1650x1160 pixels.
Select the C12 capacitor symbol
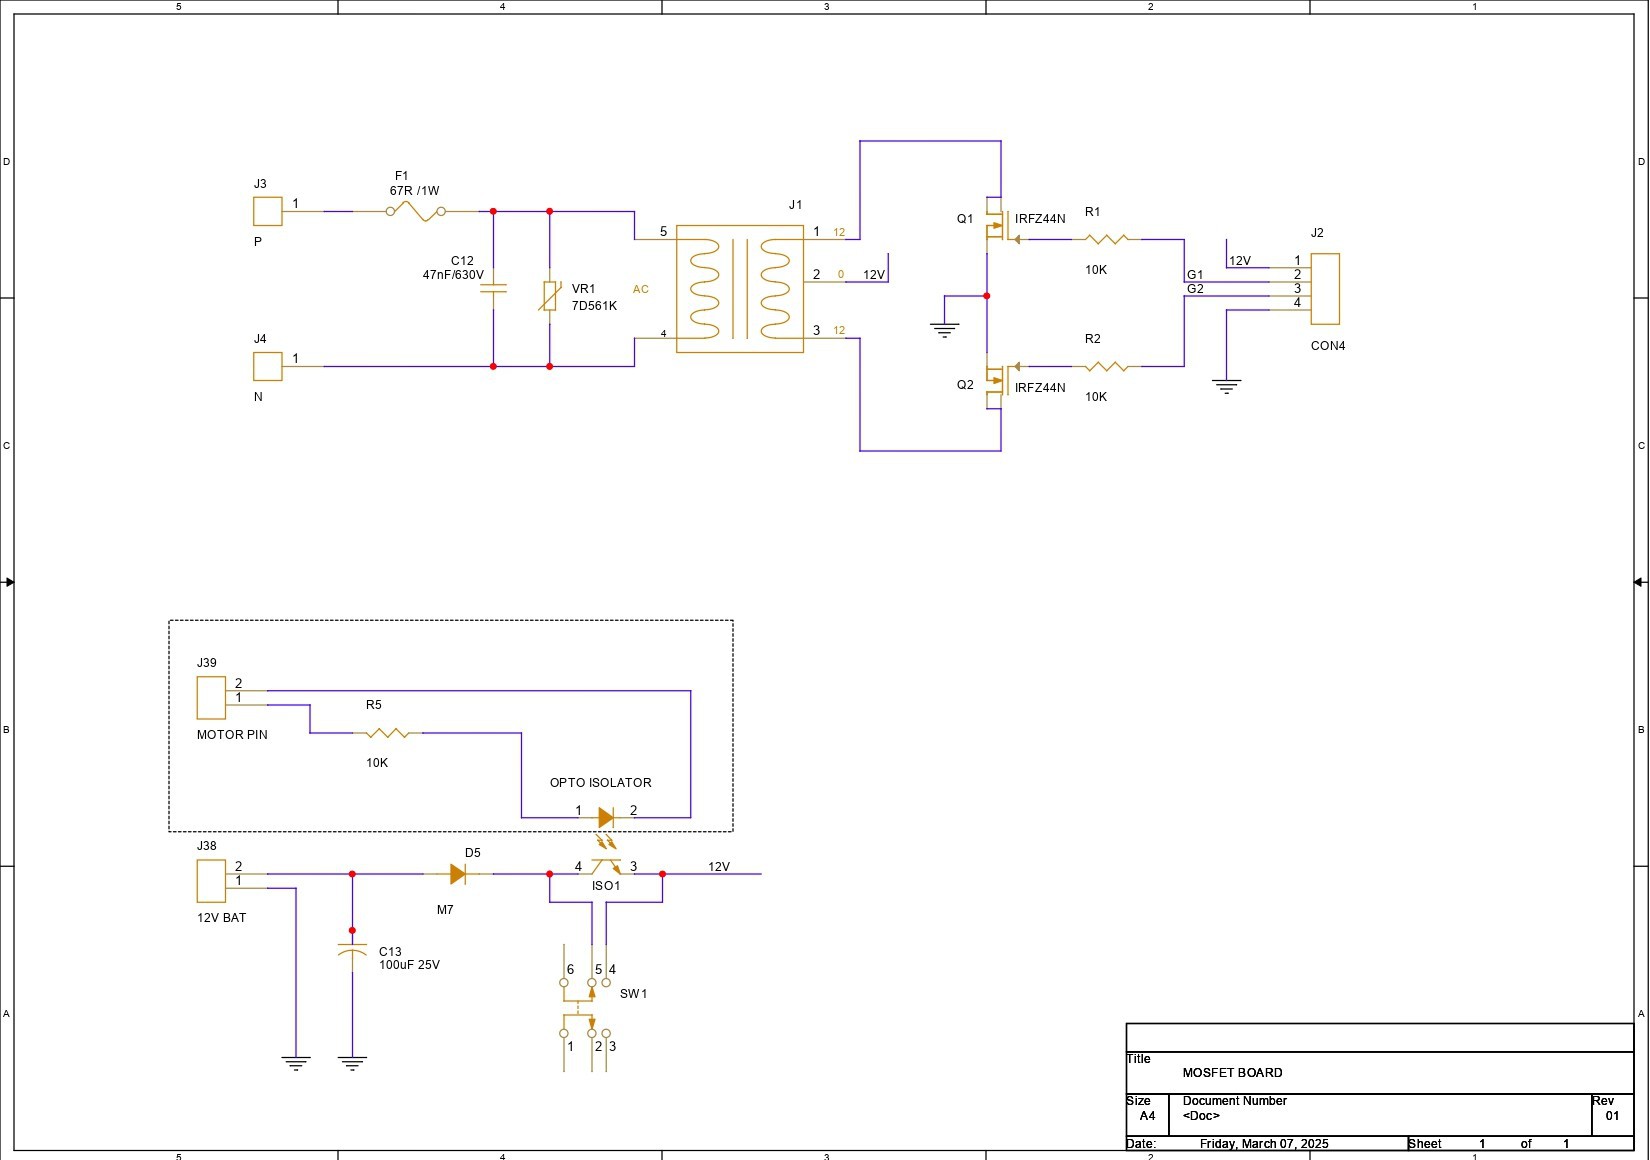coord(493,288)
